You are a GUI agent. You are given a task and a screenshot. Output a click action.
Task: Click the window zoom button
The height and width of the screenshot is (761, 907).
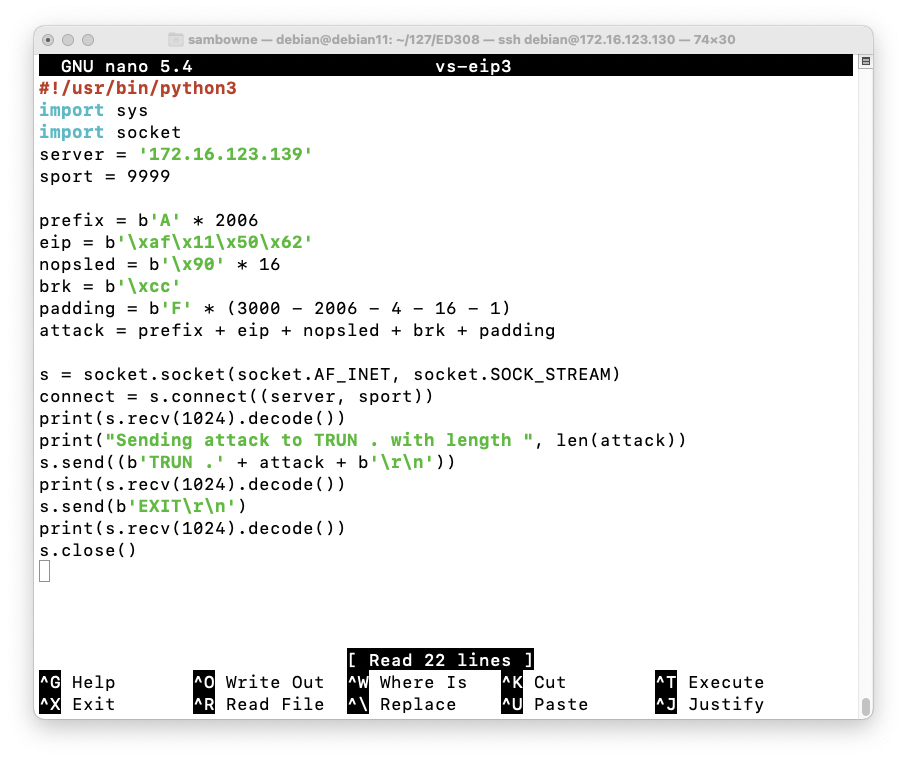point(88,40)
